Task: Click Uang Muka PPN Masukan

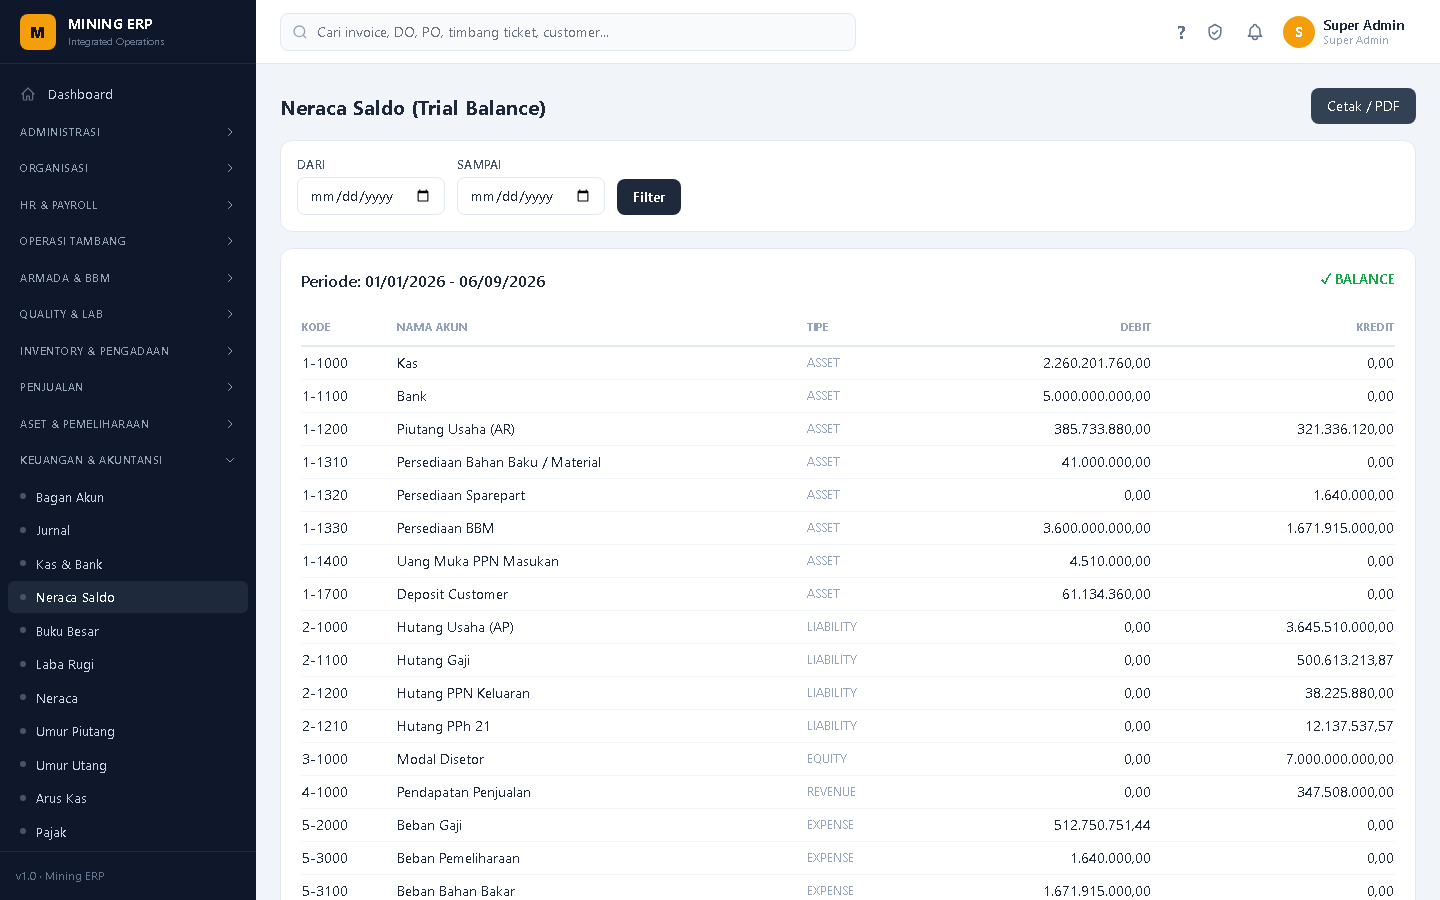Action: (478, 561)
